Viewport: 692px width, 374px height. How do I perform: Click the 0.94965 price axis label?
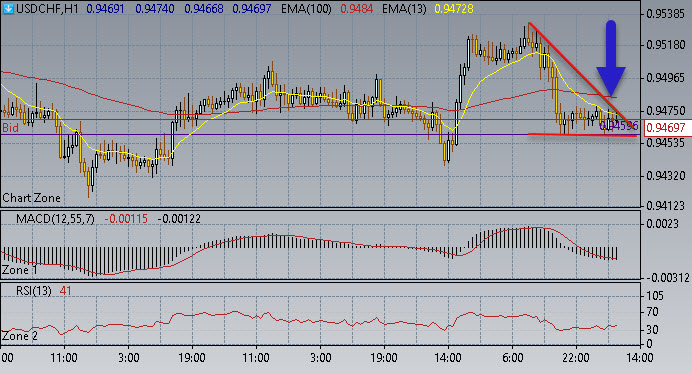[666, 78]
